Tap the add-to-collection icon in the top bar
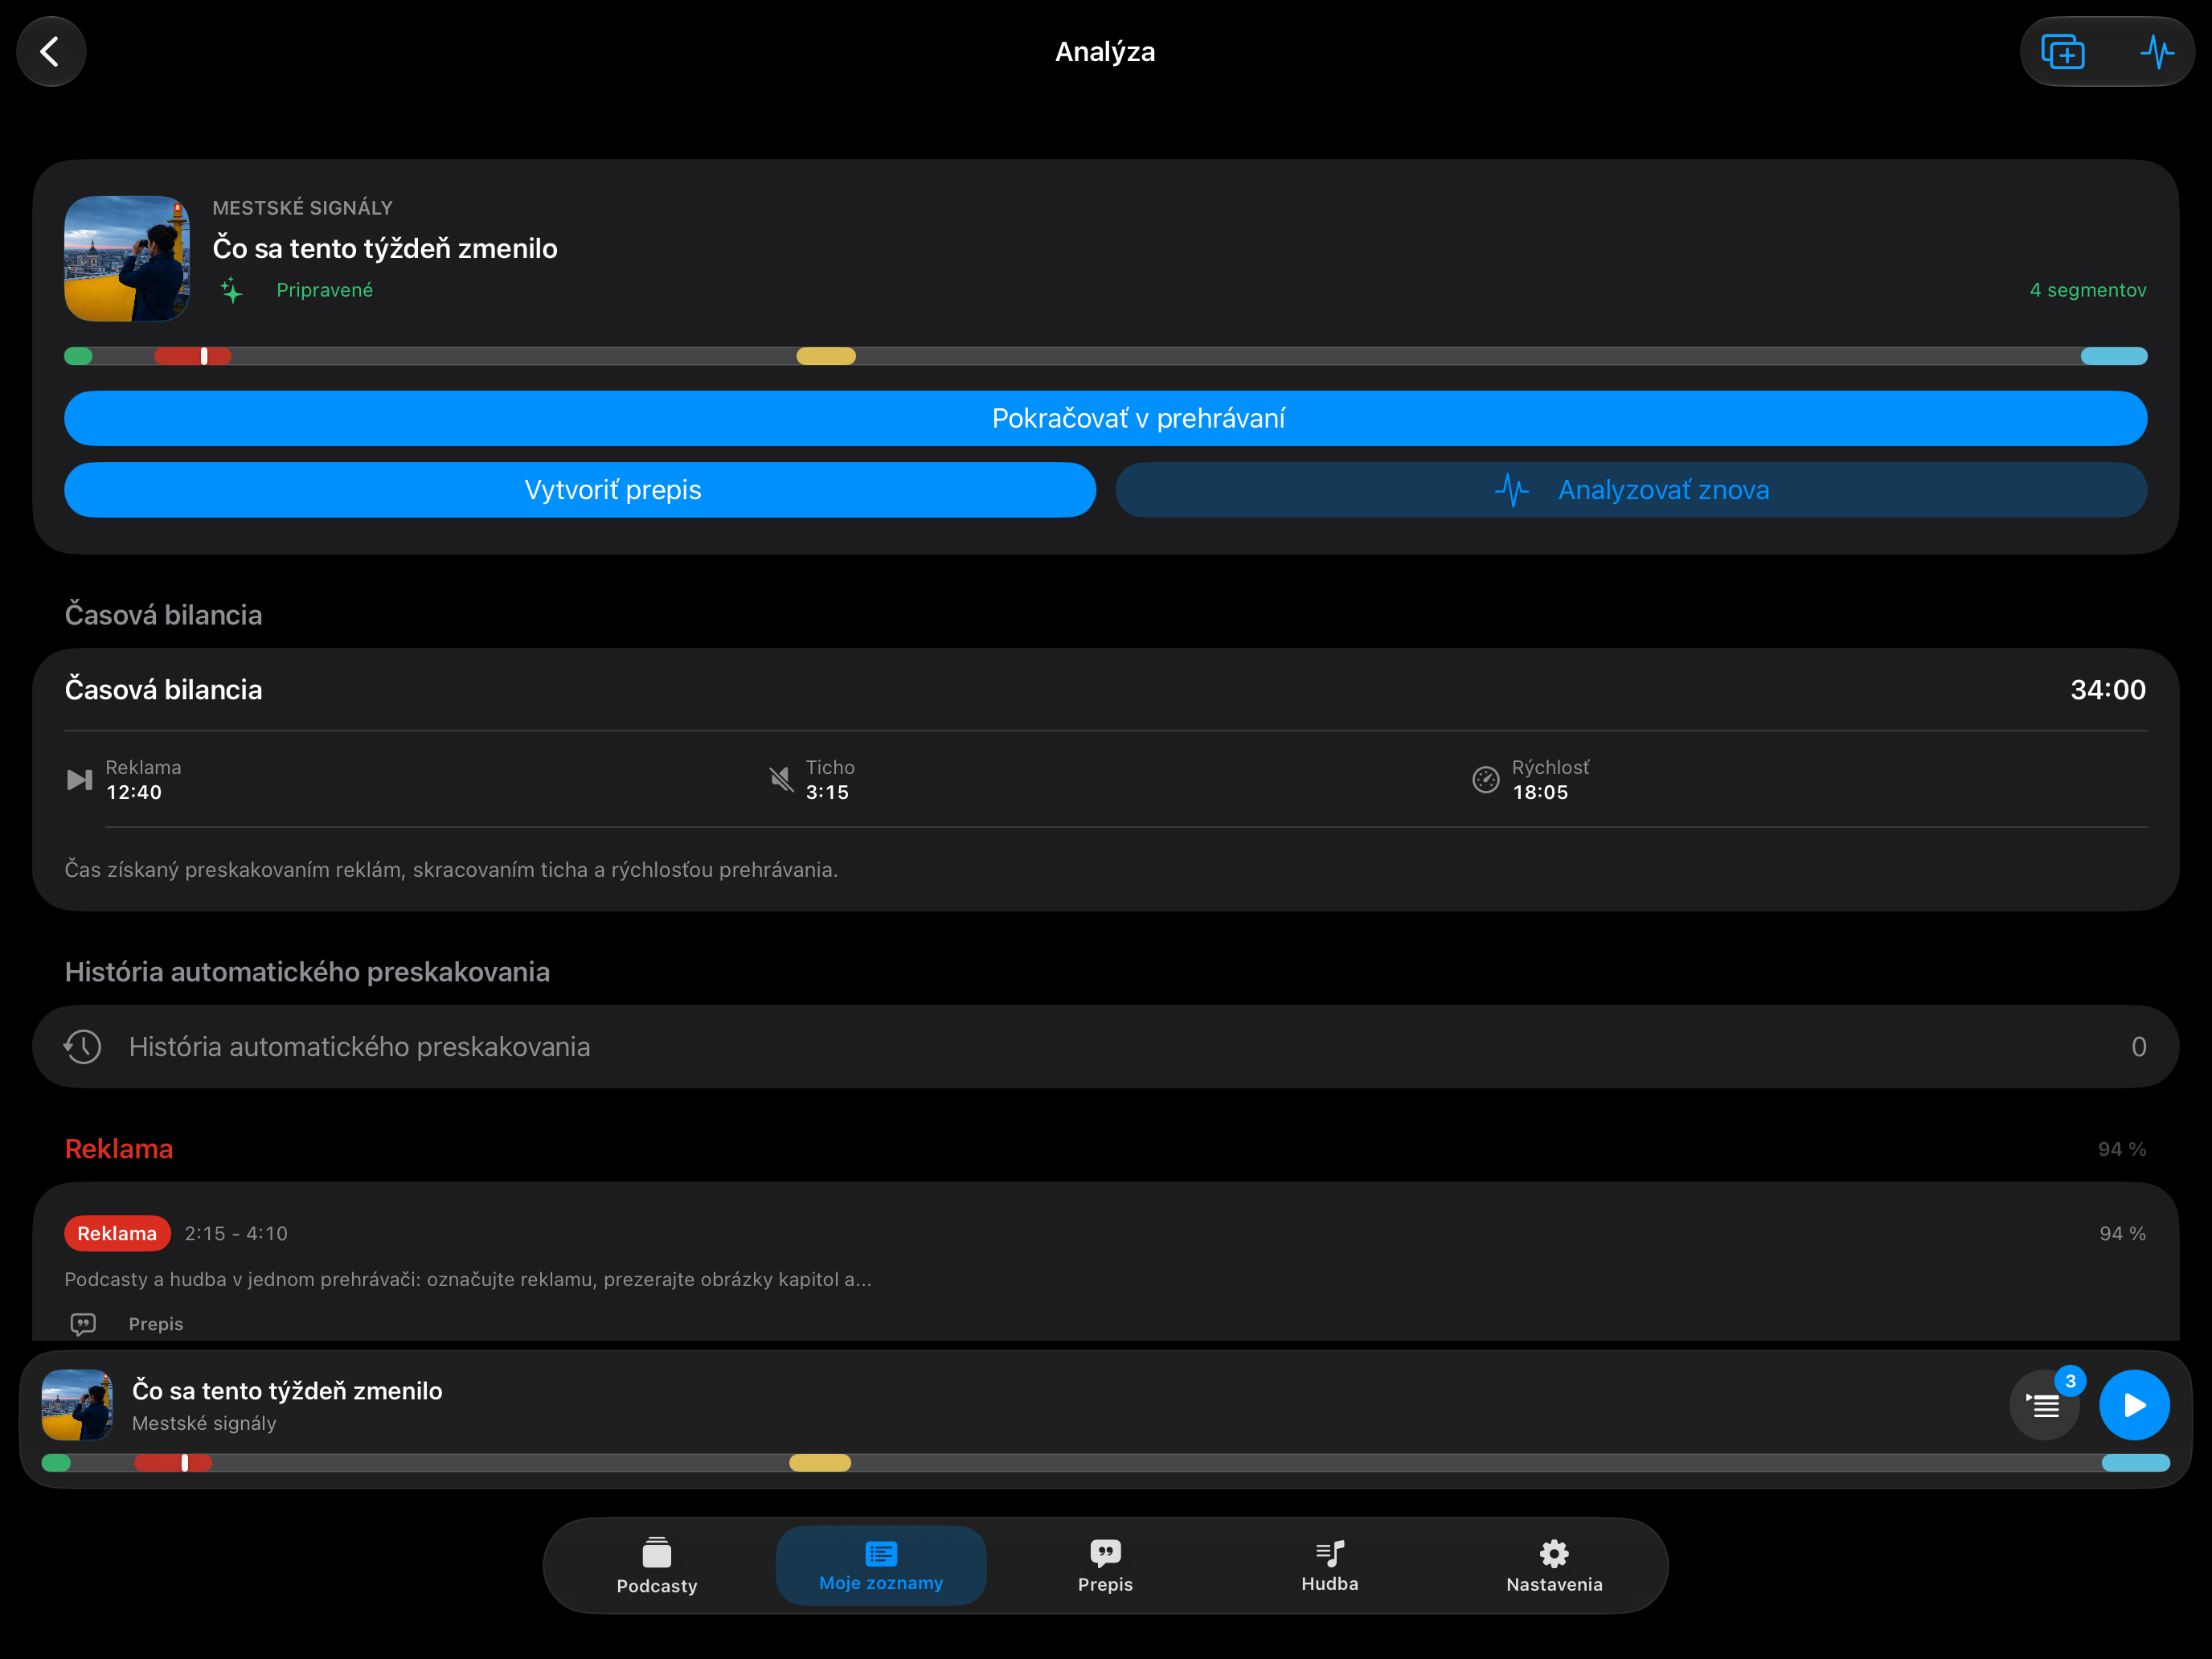Image resolution: width=2212 pixels, height=1659 pixels. pos(2062,52)
